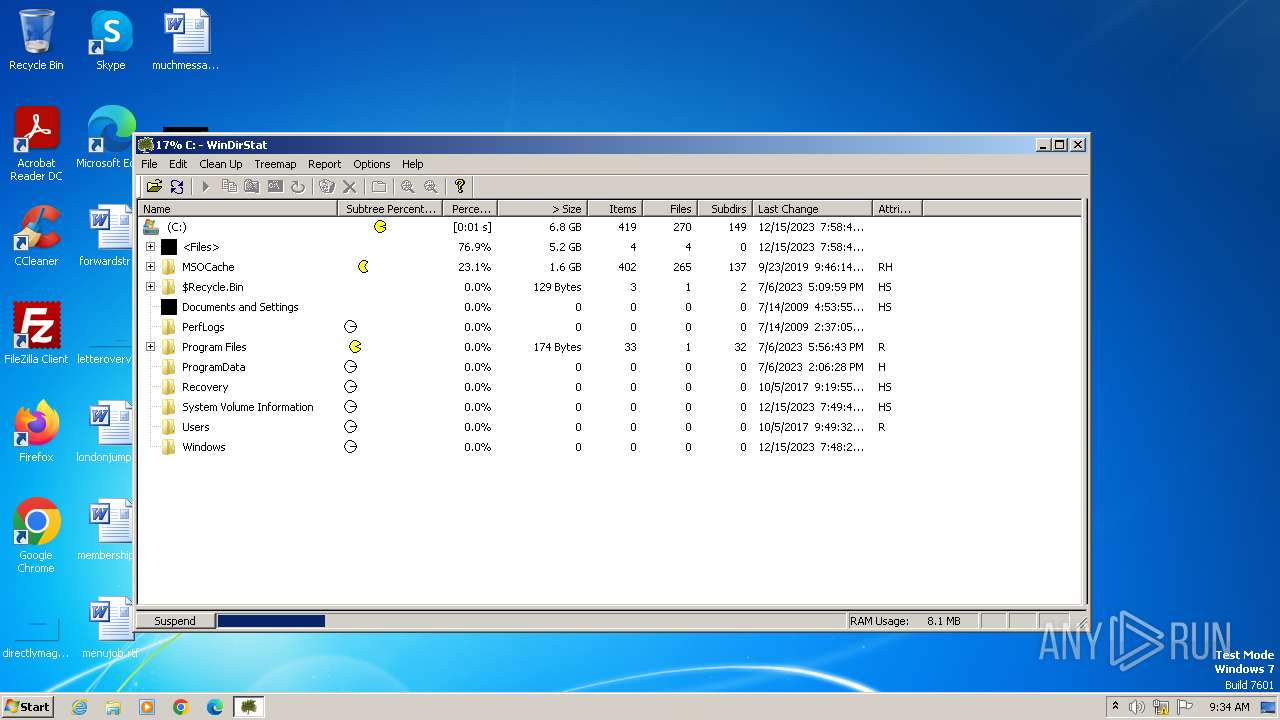Click the volume speaker tray icon
Screen dimensions: 1280x720
coord(1137,706)
